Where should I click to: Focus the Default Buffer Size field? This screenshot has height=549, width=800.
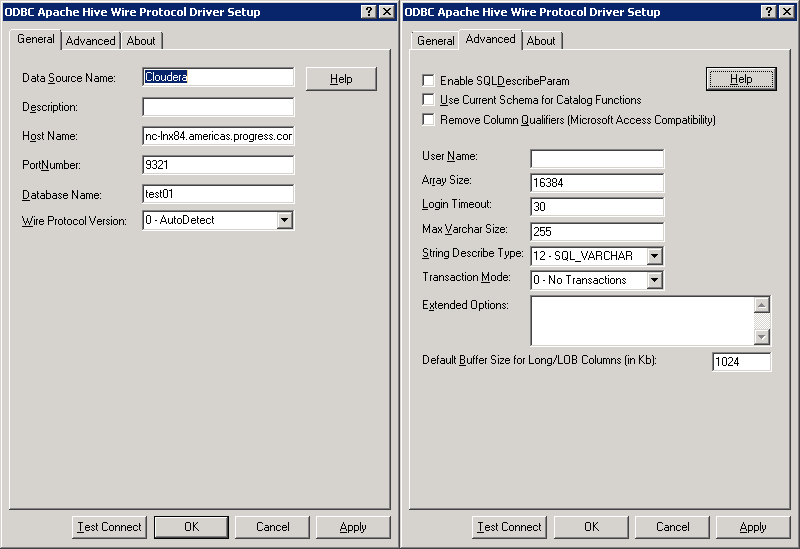point(741,362)
